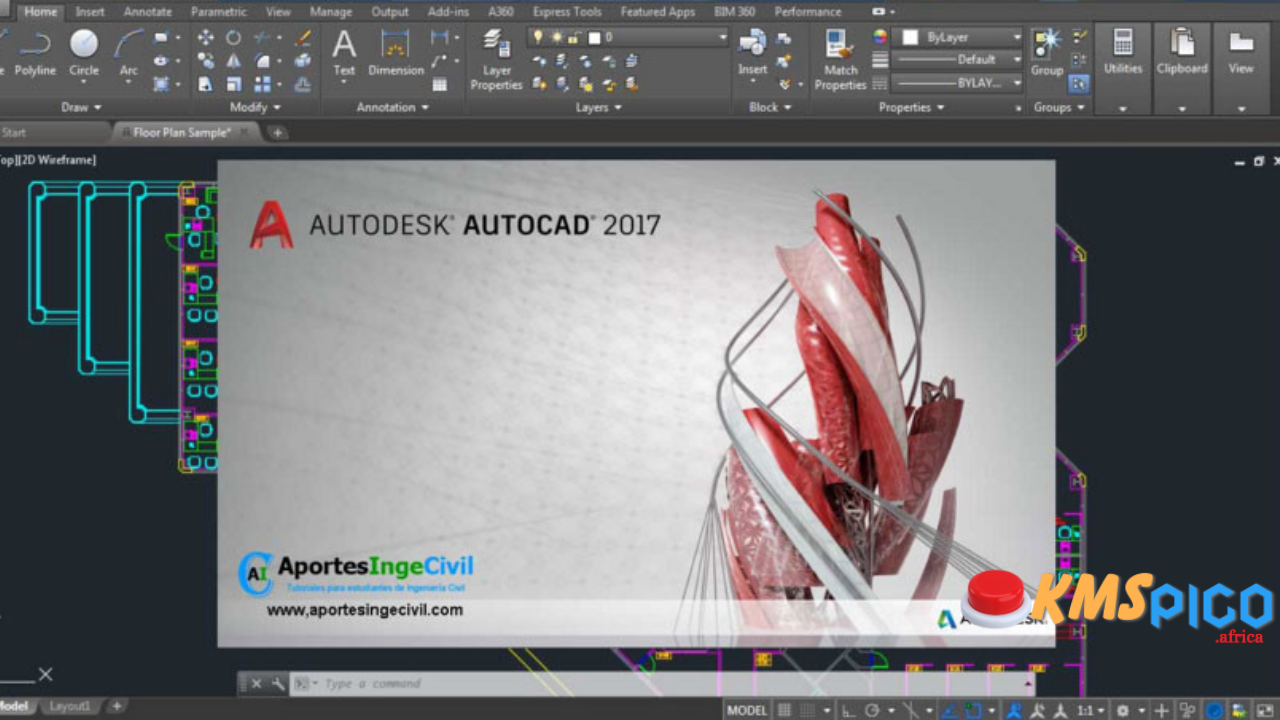Select the Arc draw tool

pyautogui.click(x=128, y=53)
